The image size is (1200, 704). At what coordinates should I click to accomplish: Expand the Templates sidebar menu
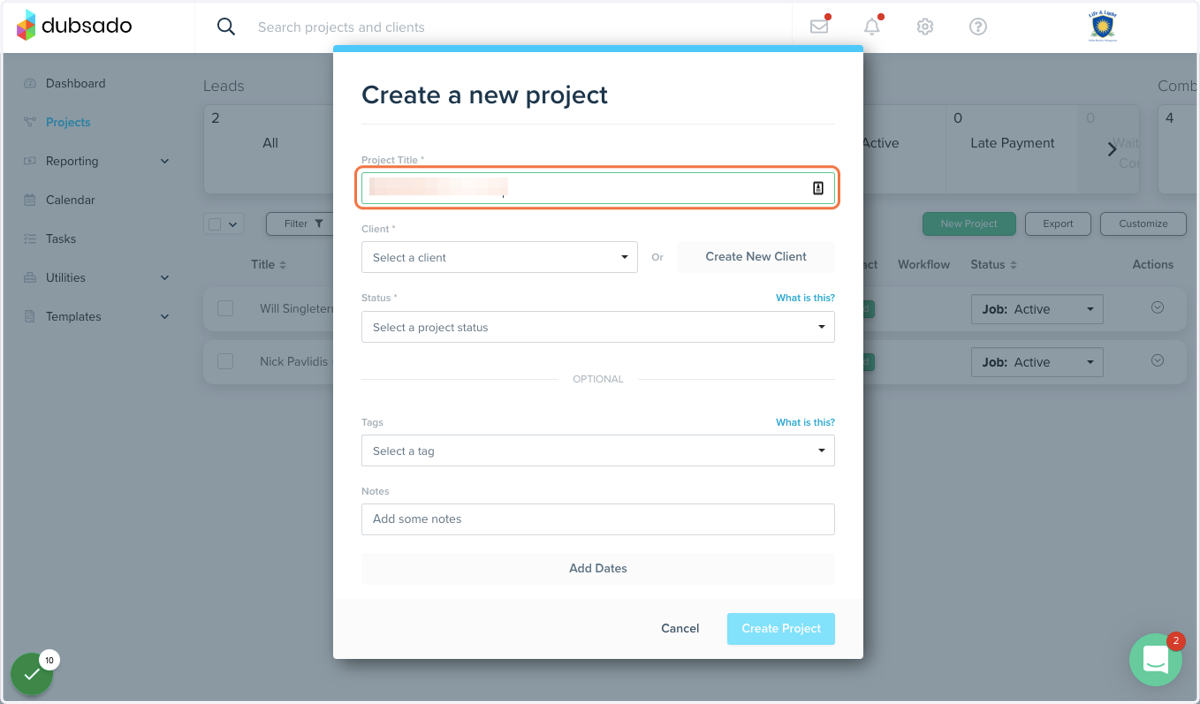click(165, 317)
